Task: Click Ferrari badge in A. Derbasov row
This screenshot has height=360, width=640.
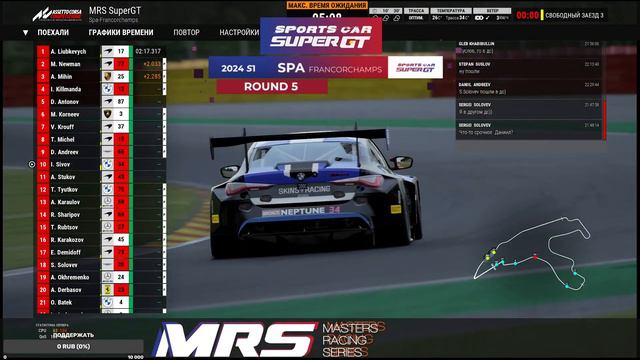Action: tap(107, 290)
